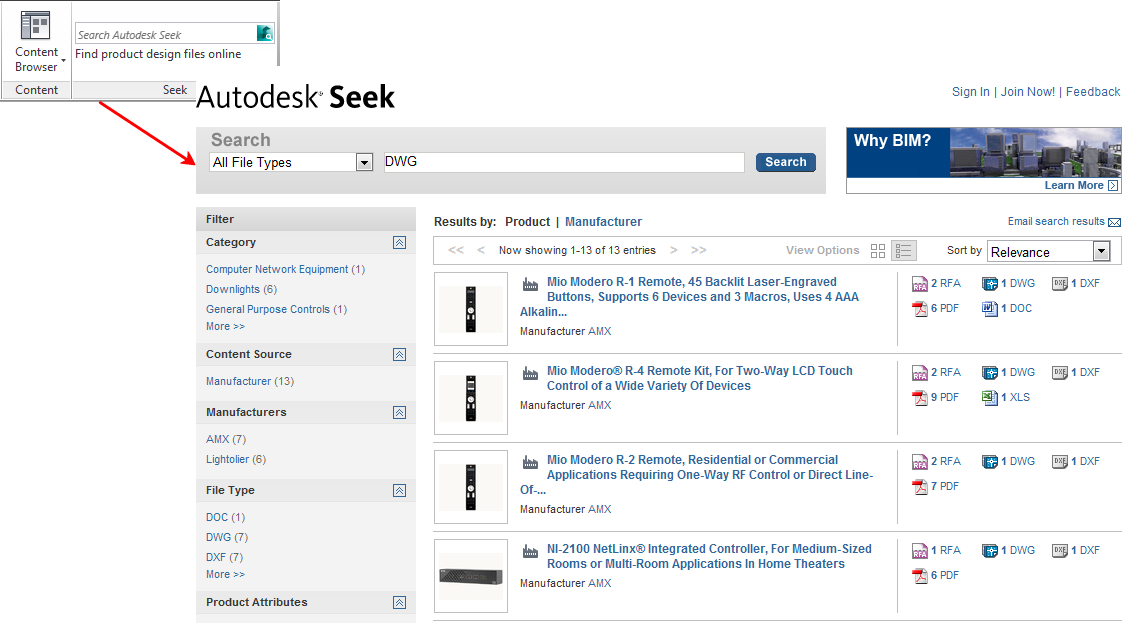Viewport: 1124px width, 624px height.
Task: Follow the Sign In link
Action: (971, 92)
